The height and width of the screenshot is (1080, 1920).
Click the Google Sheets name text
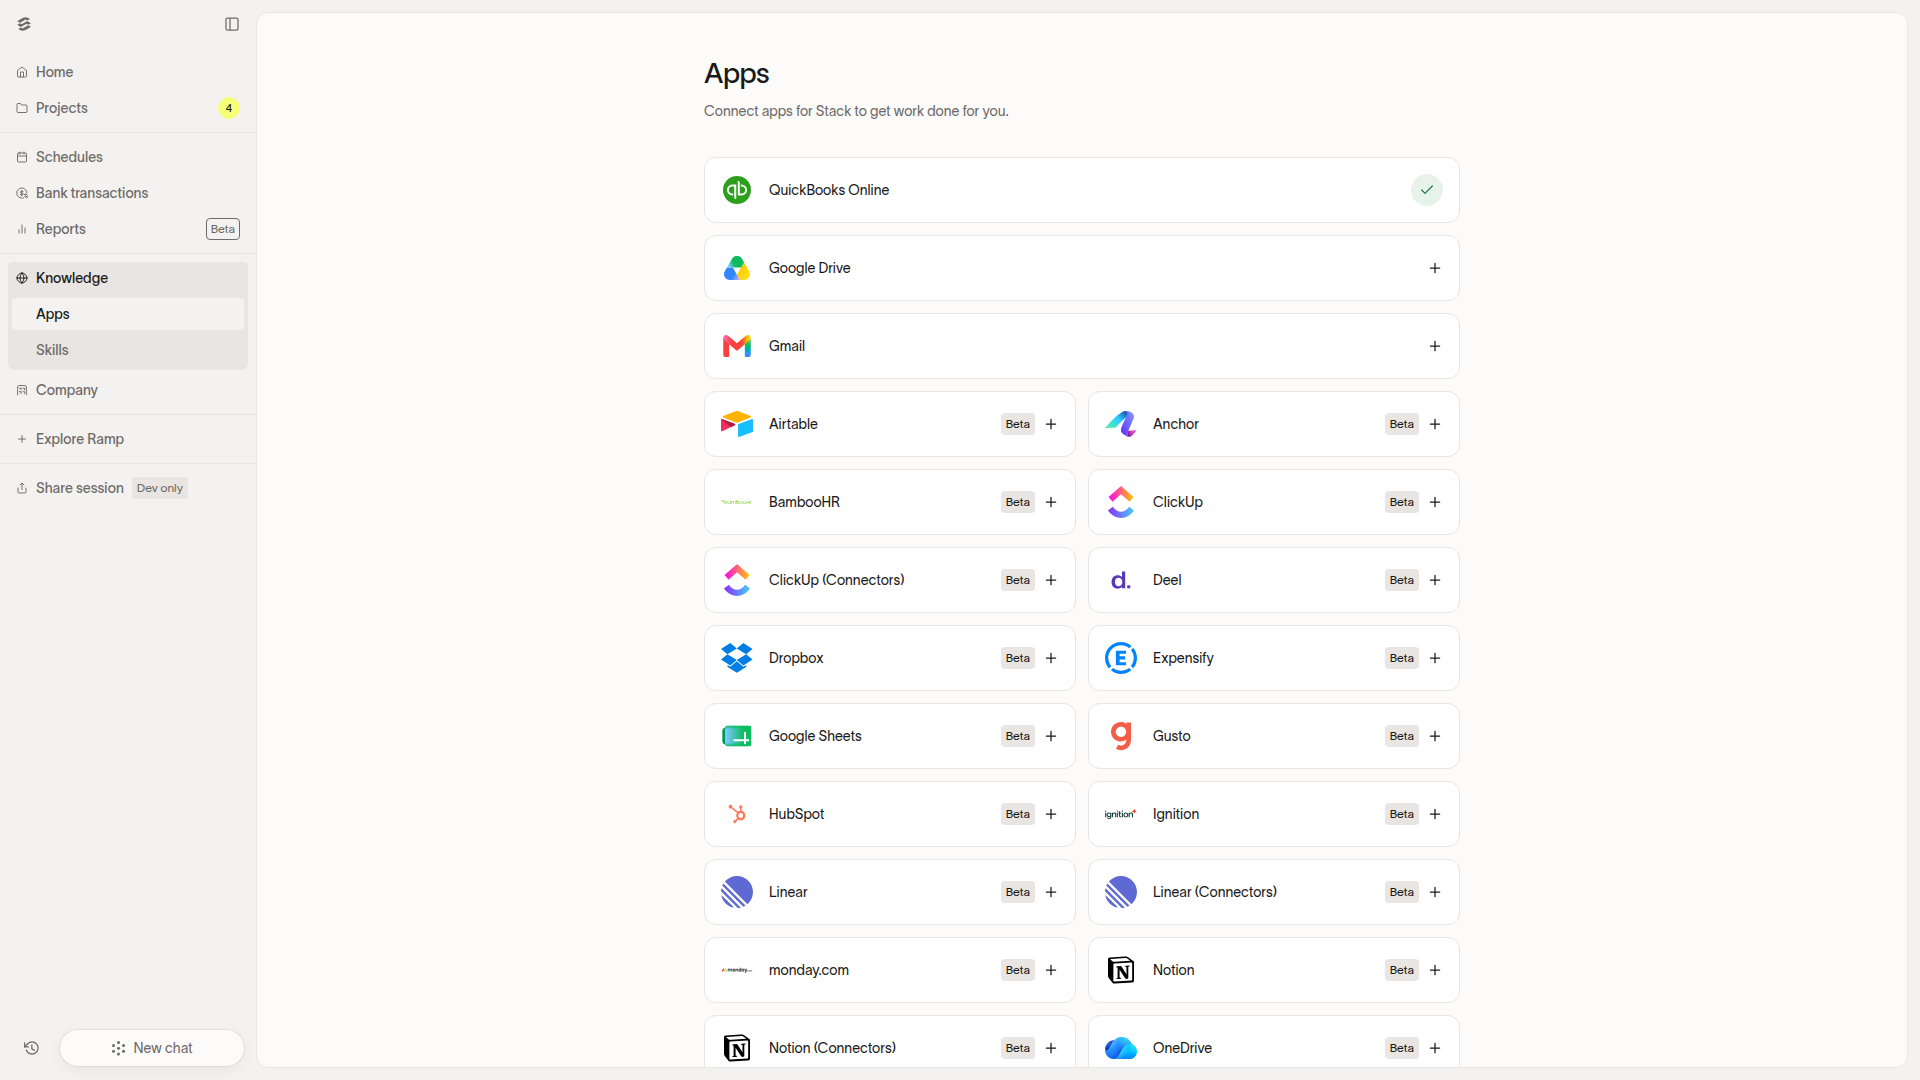tap(815, 736)
